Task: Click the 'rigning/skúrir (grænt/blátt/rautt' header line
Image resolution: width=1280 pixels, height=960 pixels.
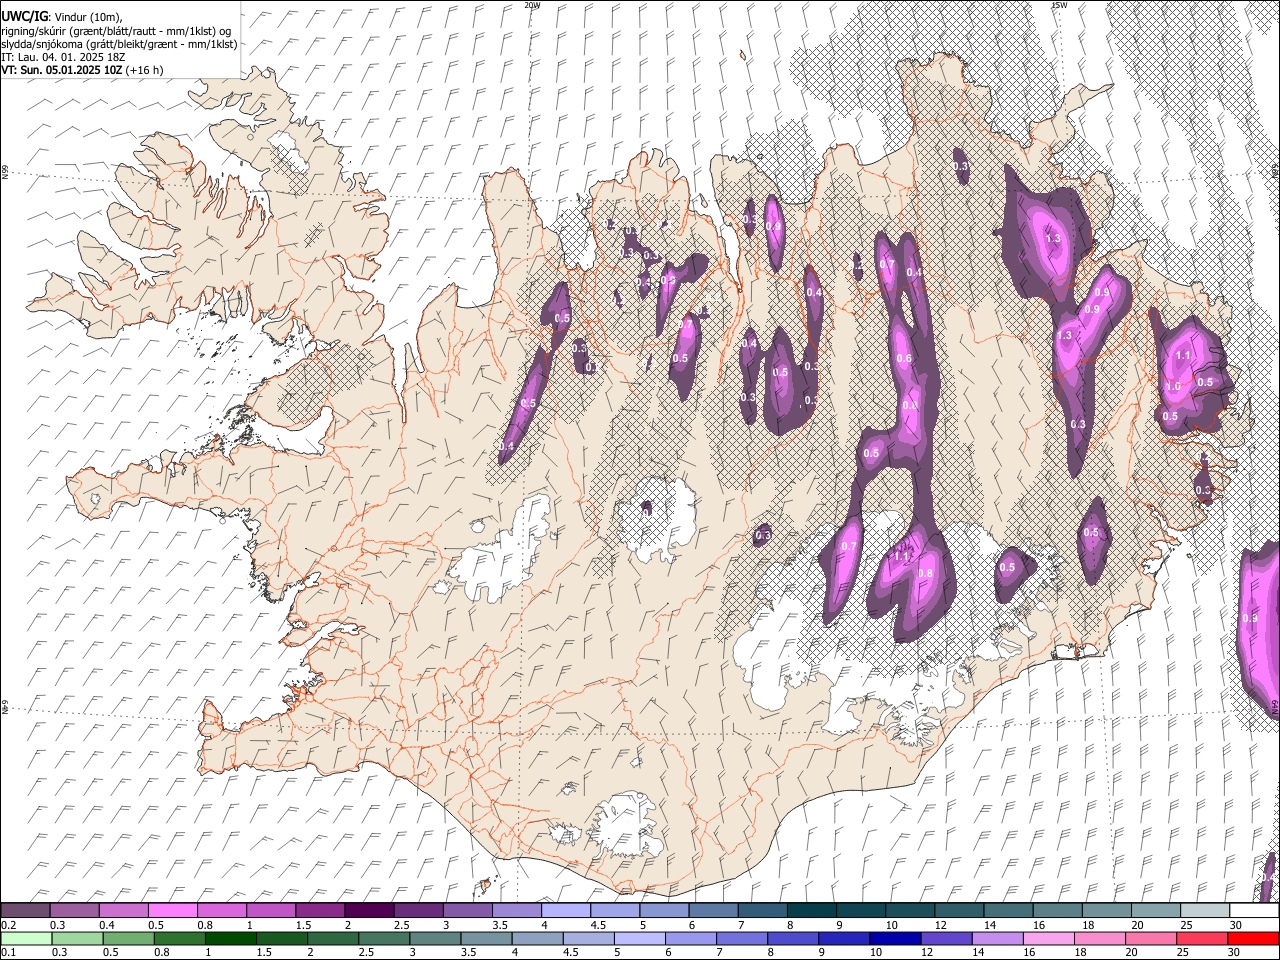Action: click(116, 31)
